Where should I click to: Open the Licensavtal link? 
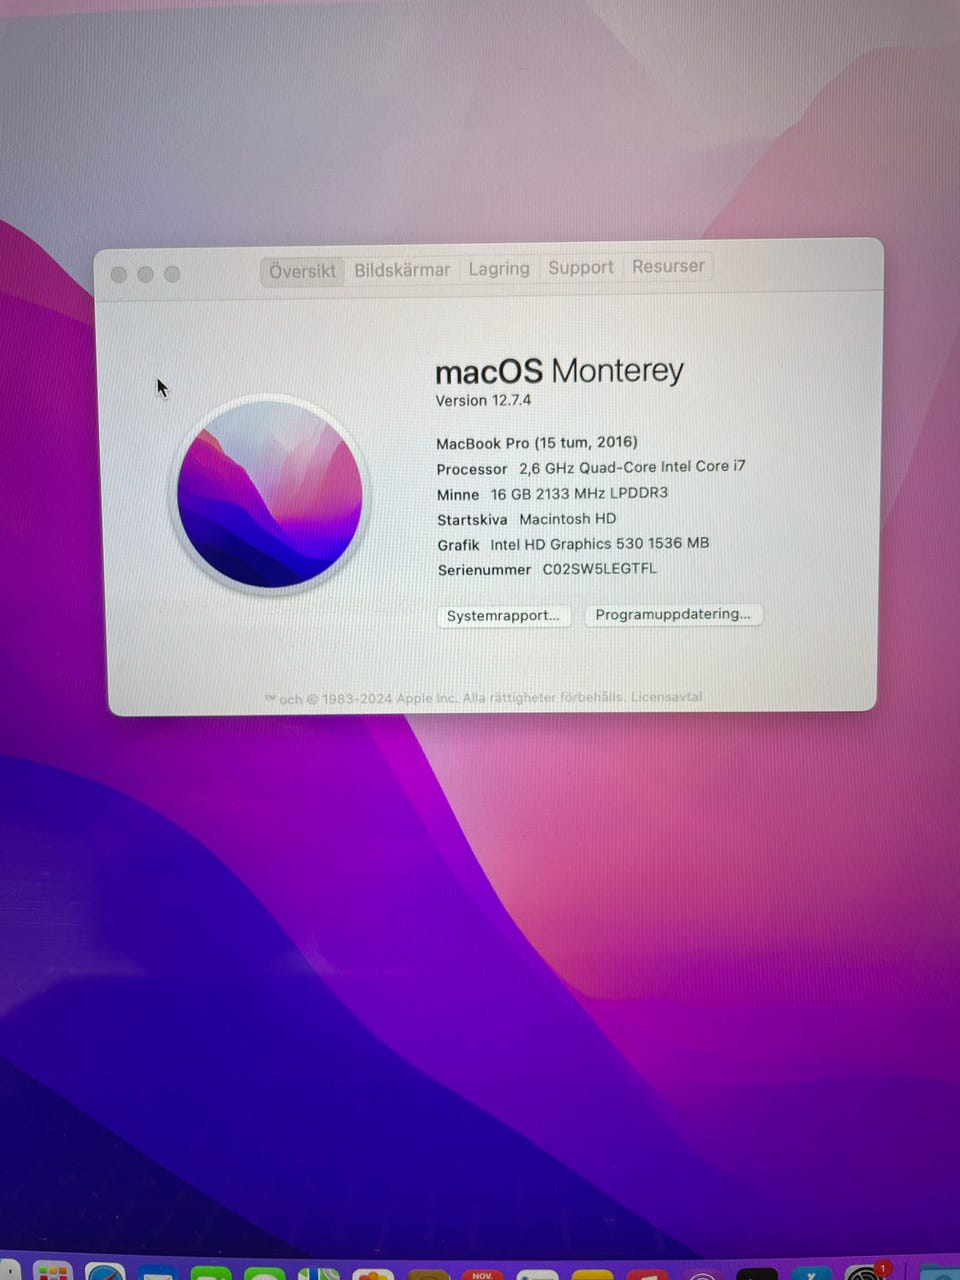667,697
